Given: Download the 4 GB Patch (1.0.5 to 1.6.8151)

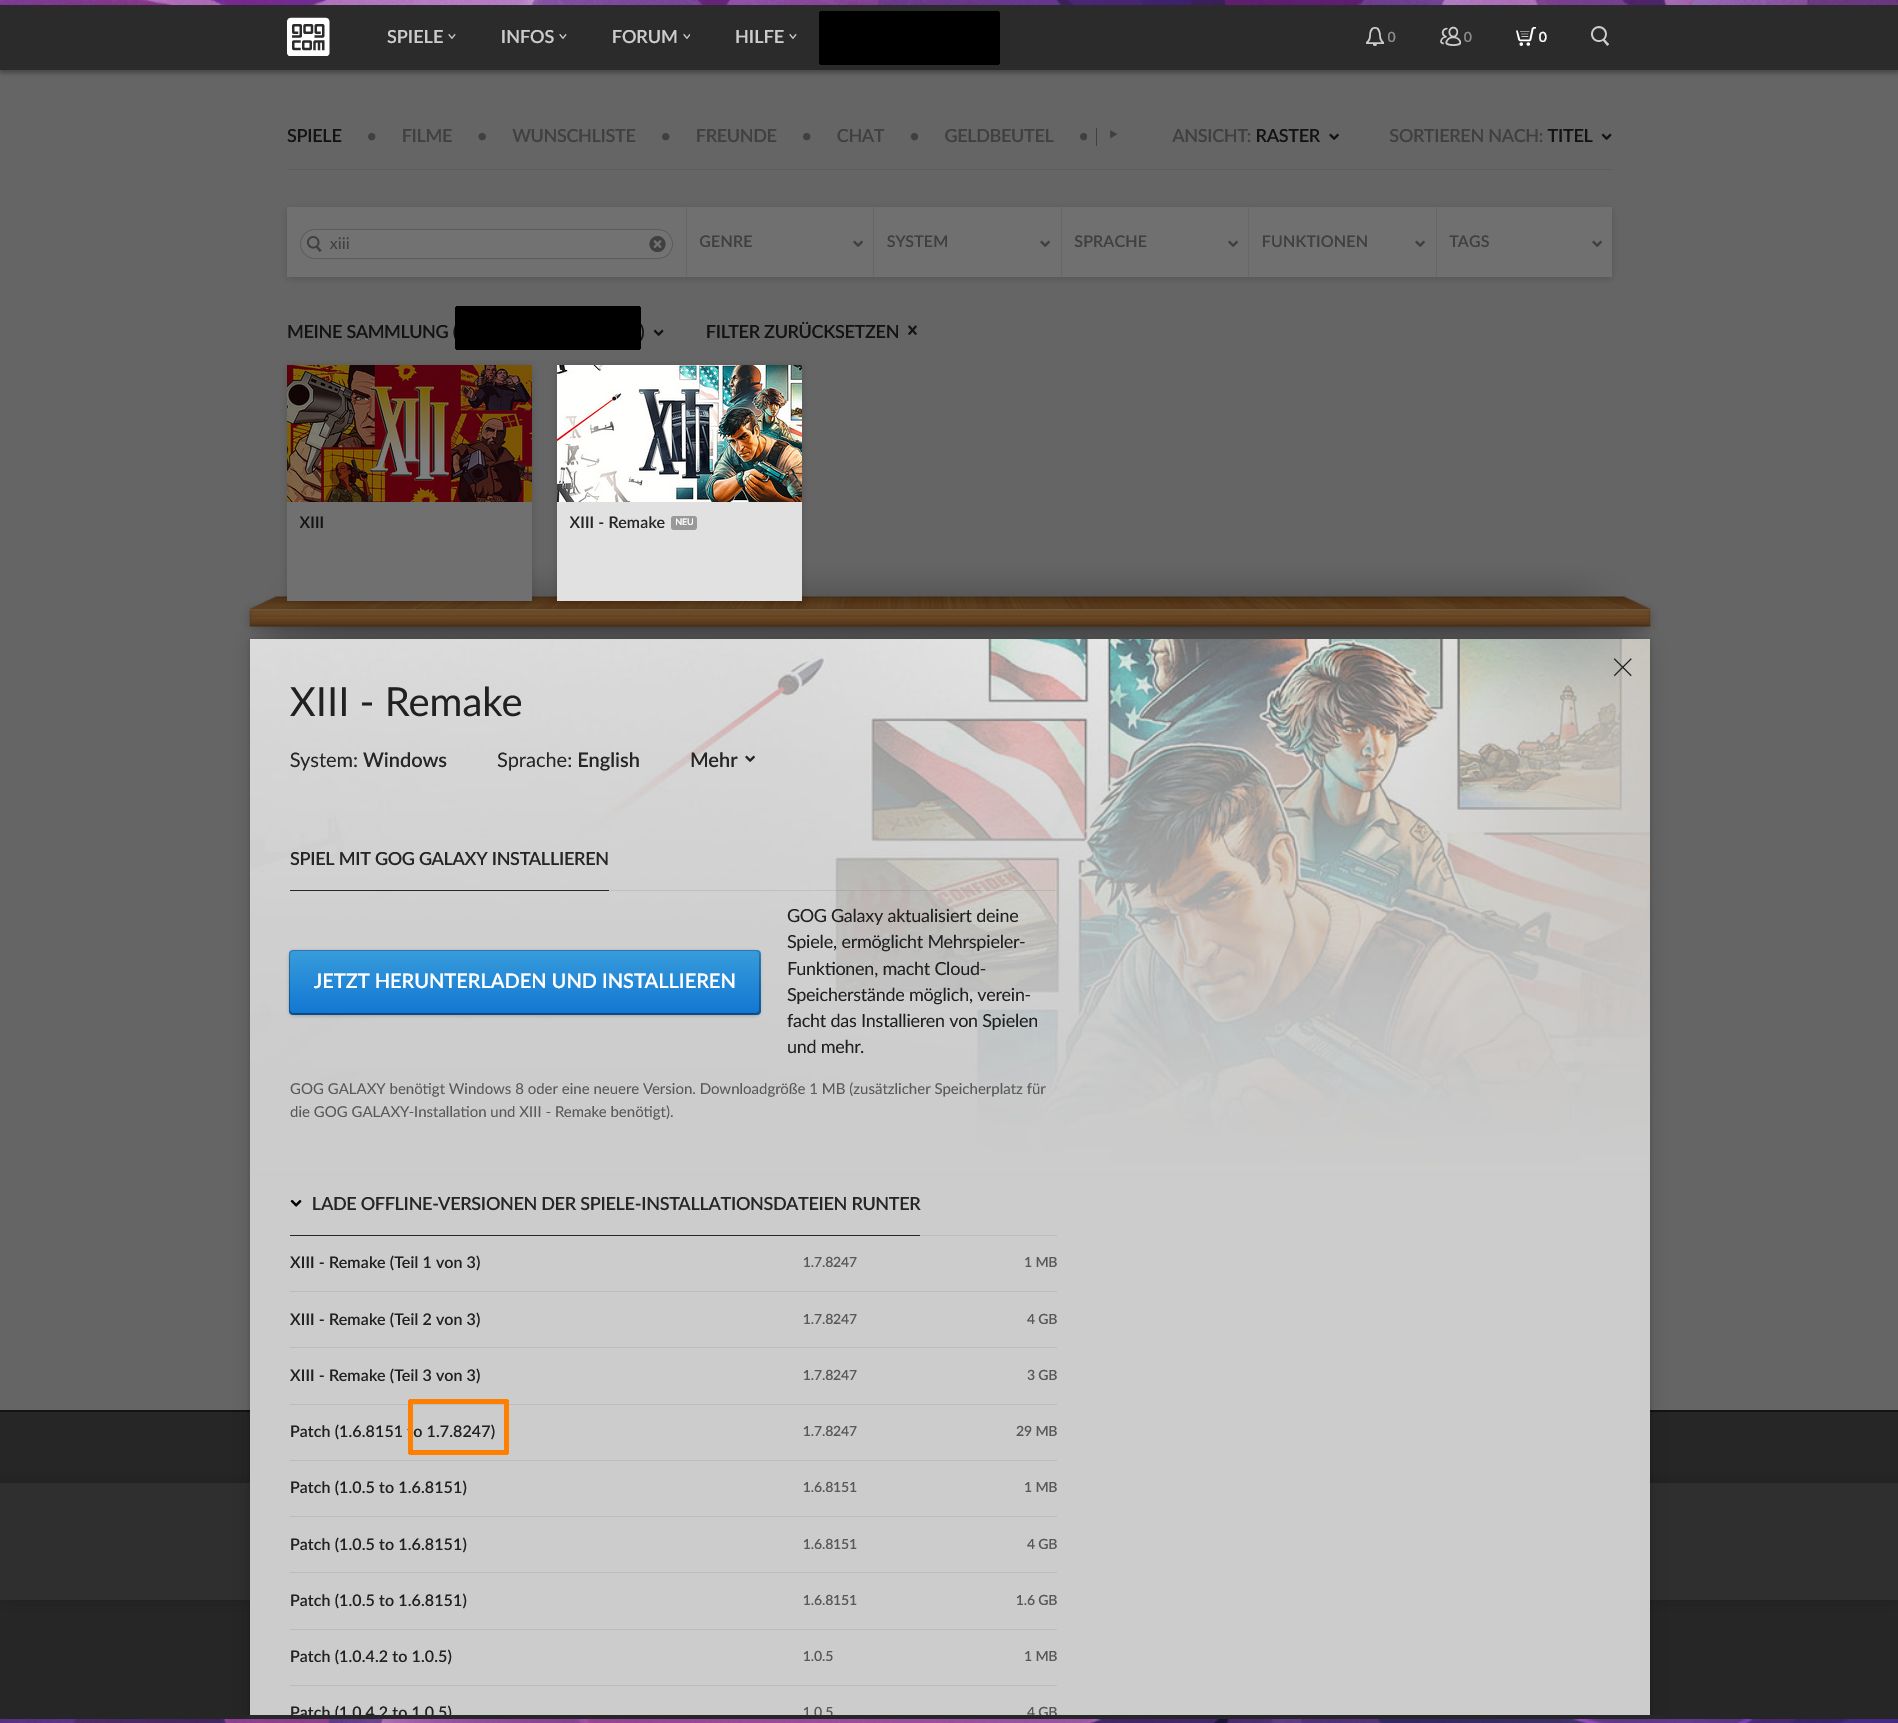Looking at the screenshot, I should [x=673, y=1544].
